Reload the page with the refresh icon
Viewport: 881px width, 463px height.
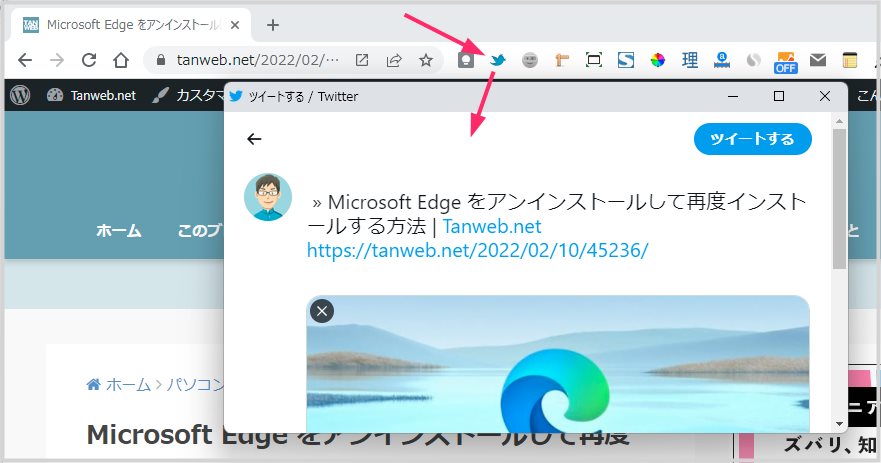point(89,60)
